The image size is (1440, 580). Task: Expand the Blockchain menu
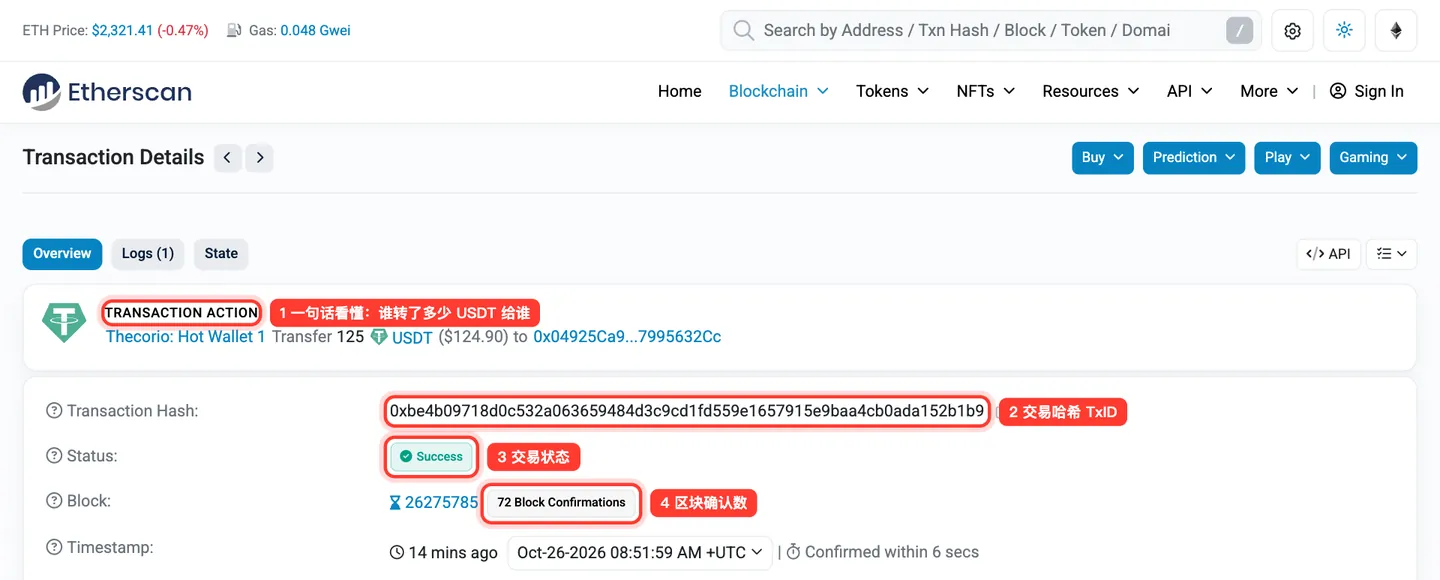coord(779,91)
